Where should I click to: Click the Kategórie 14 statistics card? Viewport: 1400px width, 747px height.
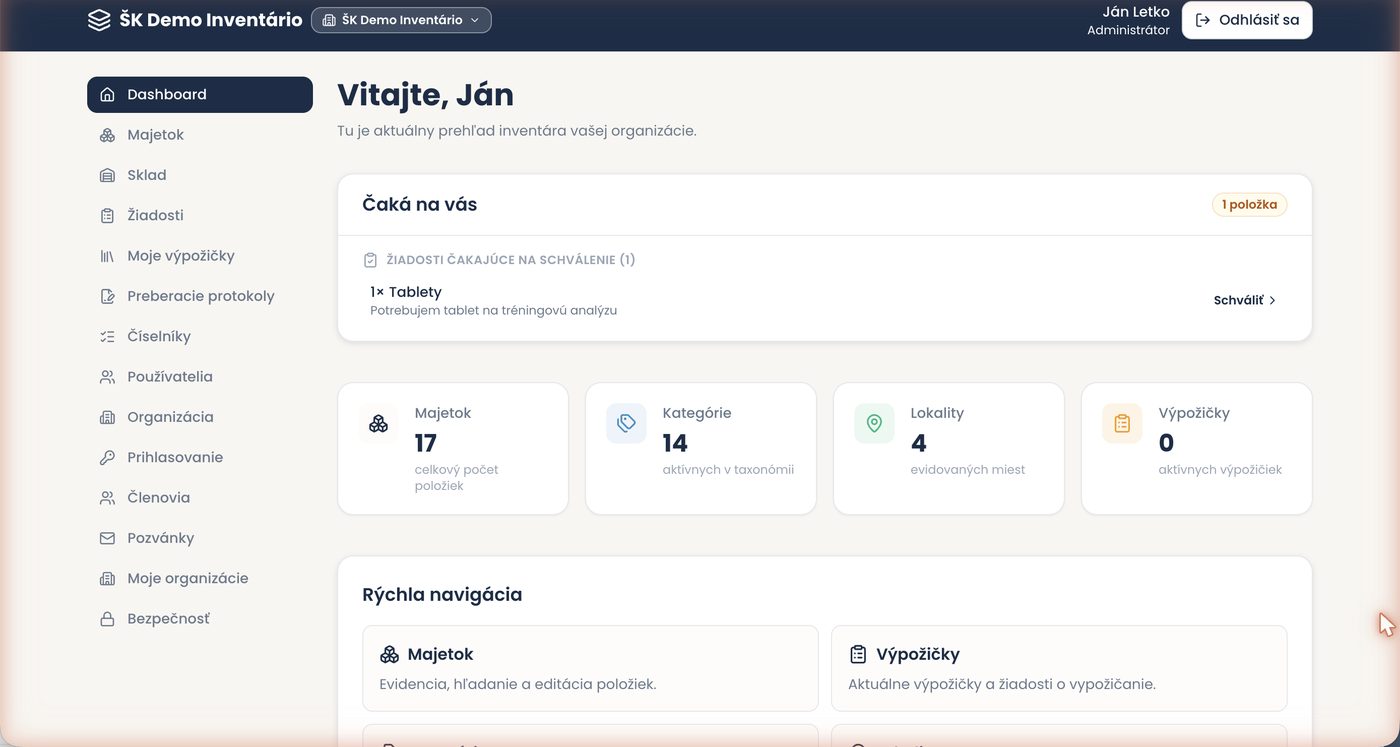701,449
